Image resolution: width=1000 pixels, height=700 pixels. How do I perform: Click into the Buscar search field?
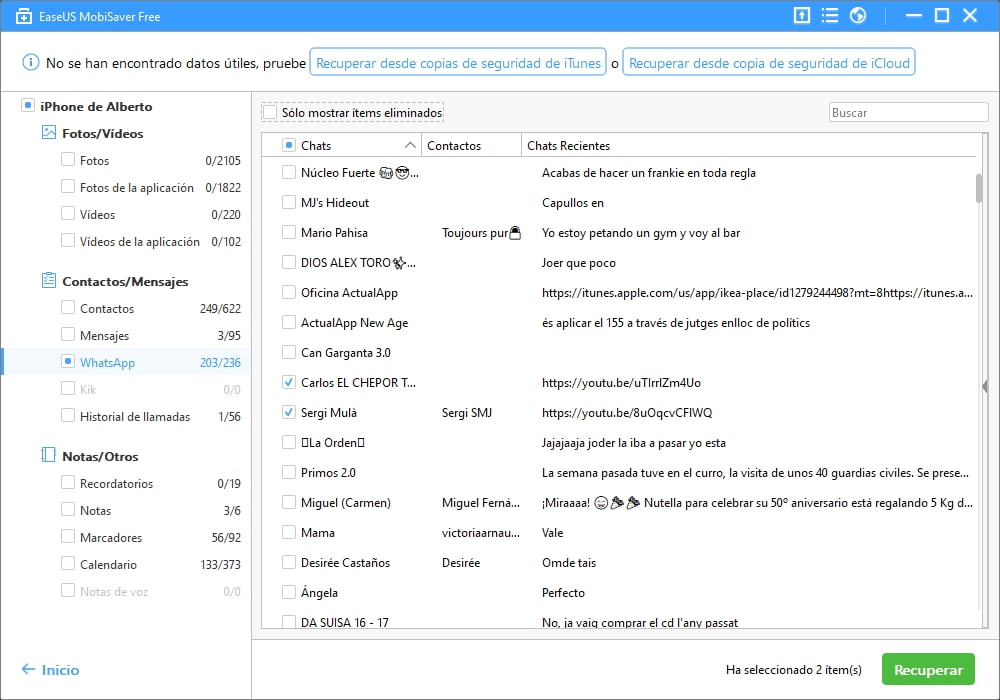[908, 112]
